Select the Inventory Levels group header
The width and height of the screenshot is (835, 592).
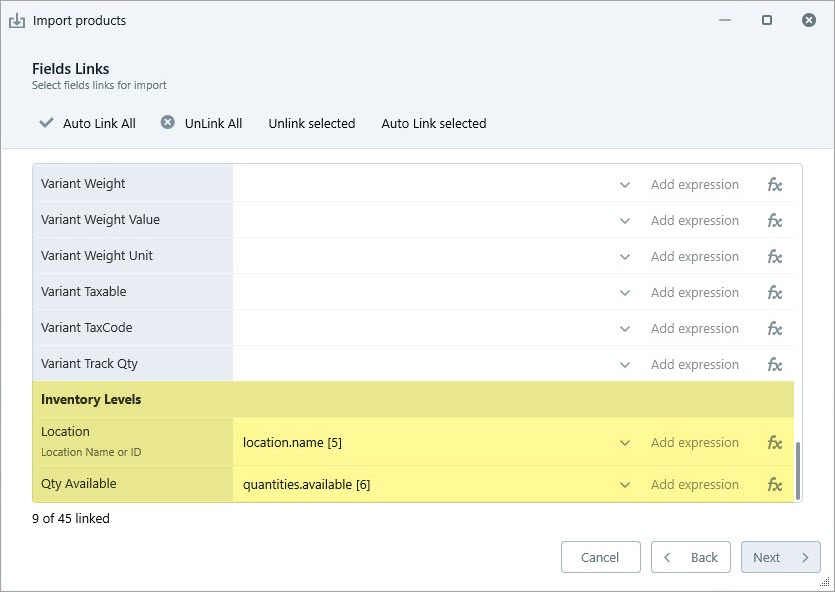pos(413,399)
